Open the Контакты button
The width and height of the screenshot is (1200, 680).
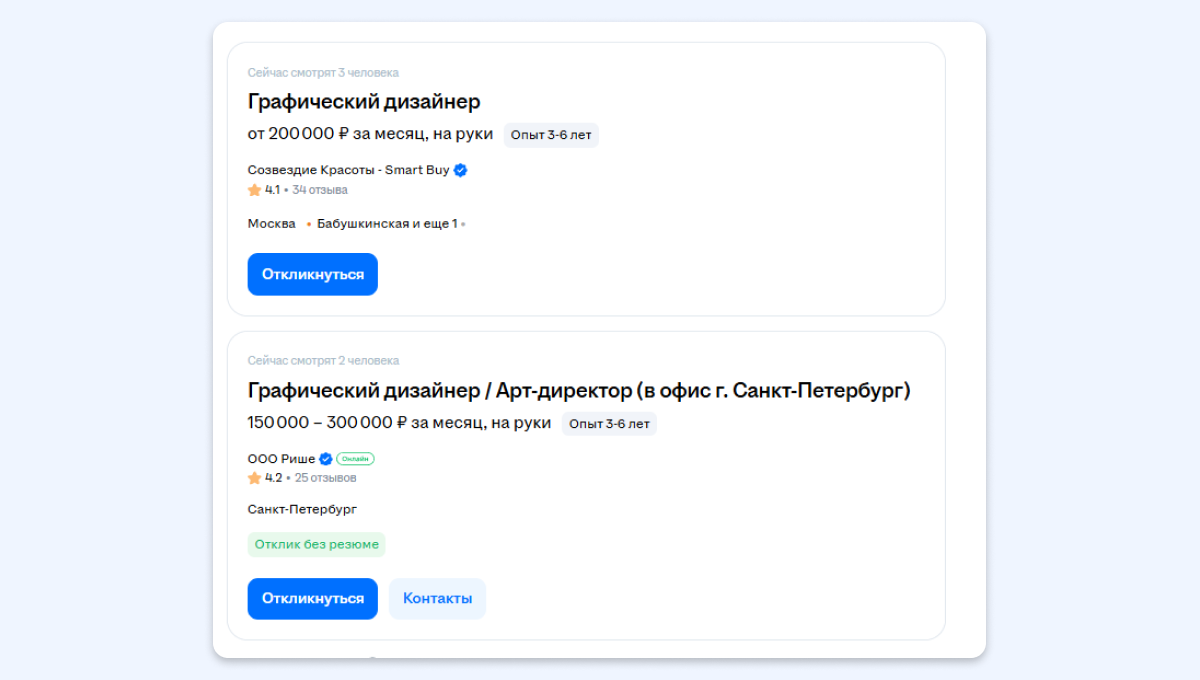coord(437,598)
